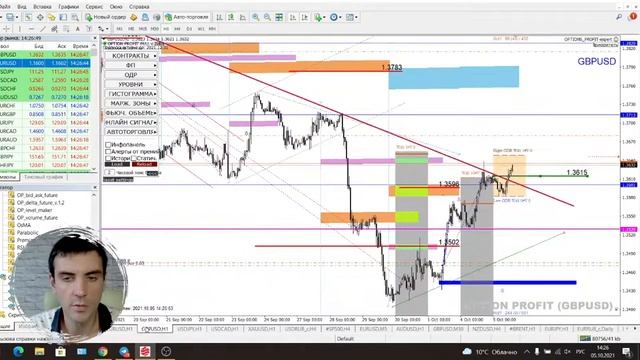
Task: Toggle the chart auto scroll icon
Action: [292, 17]
